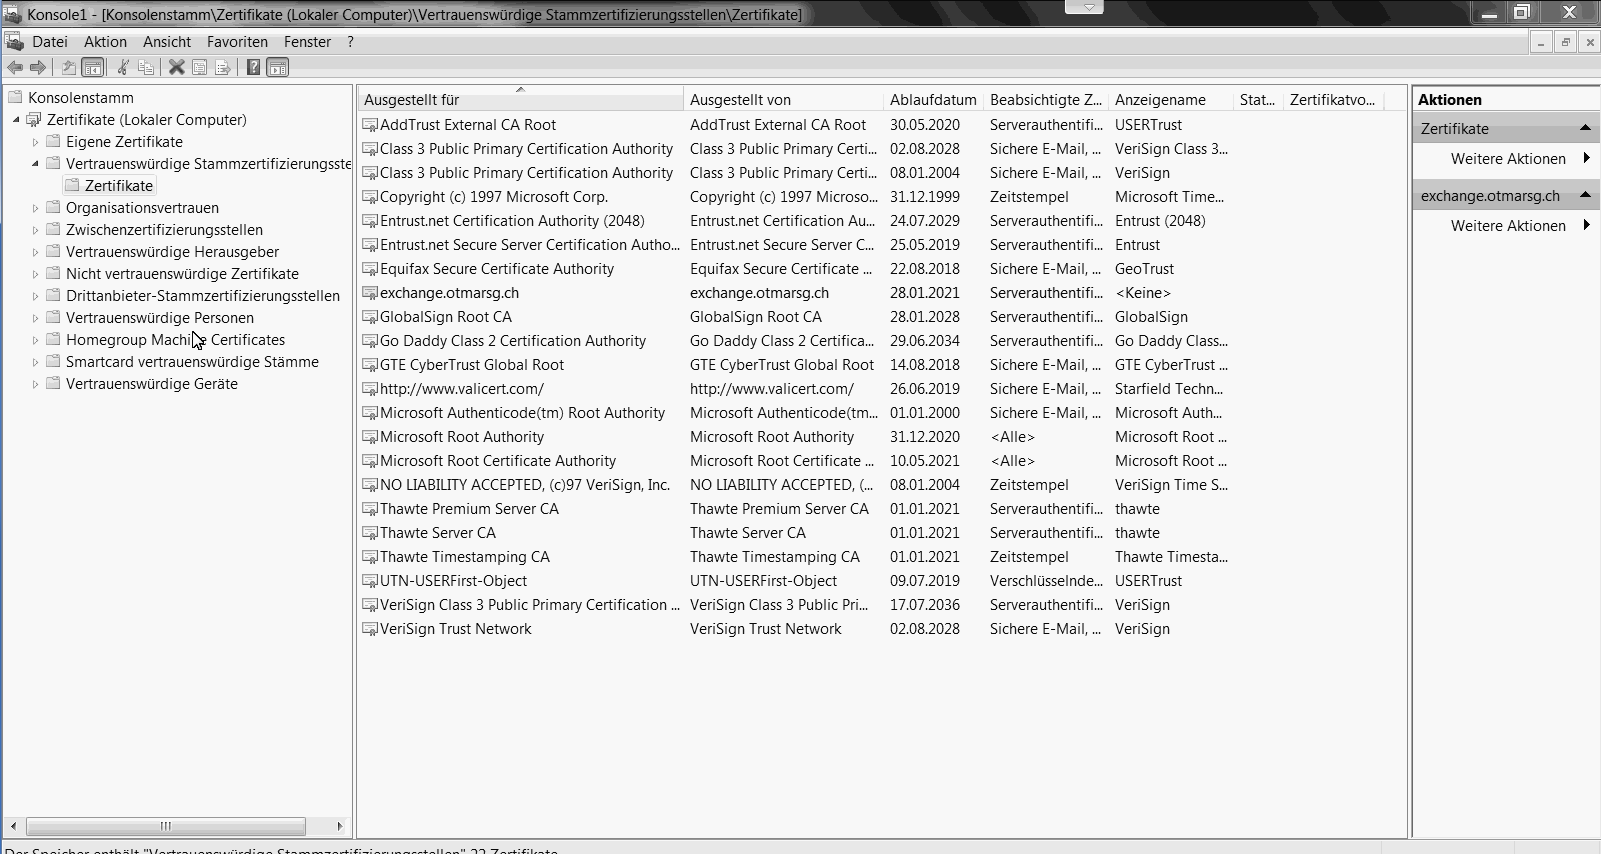This screenshot has width=1601, height=854.
Task: Sort by Ausgestellt von column header
Action: pyautogui.click(x=784, y=100)
